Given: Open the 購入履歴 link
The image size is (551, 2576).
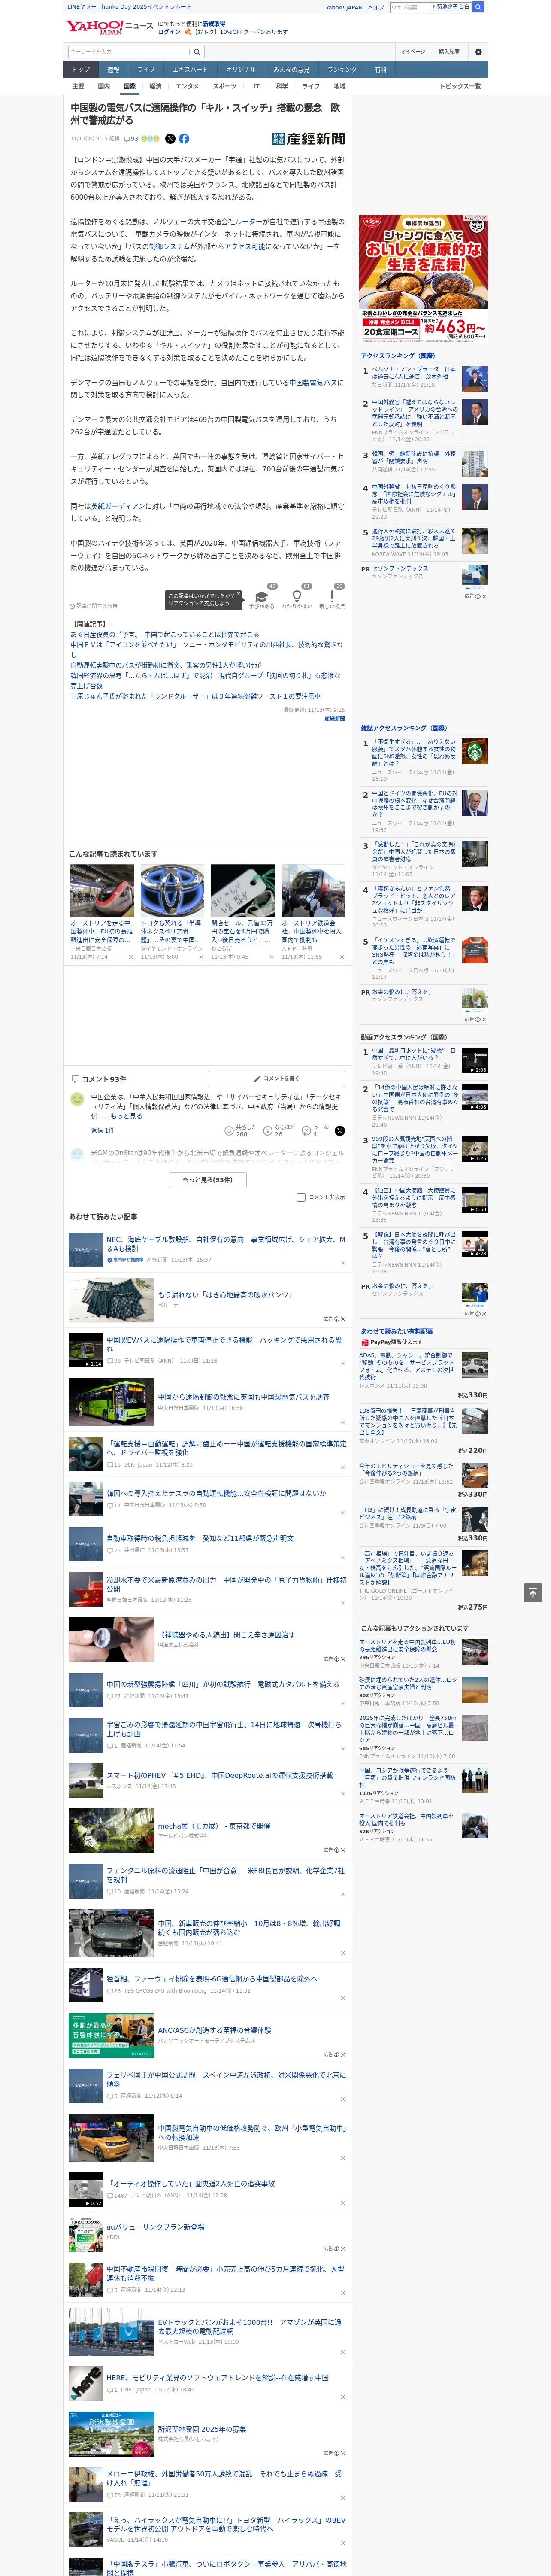Looking at the screenshot, I should click(x=449, y=52).
